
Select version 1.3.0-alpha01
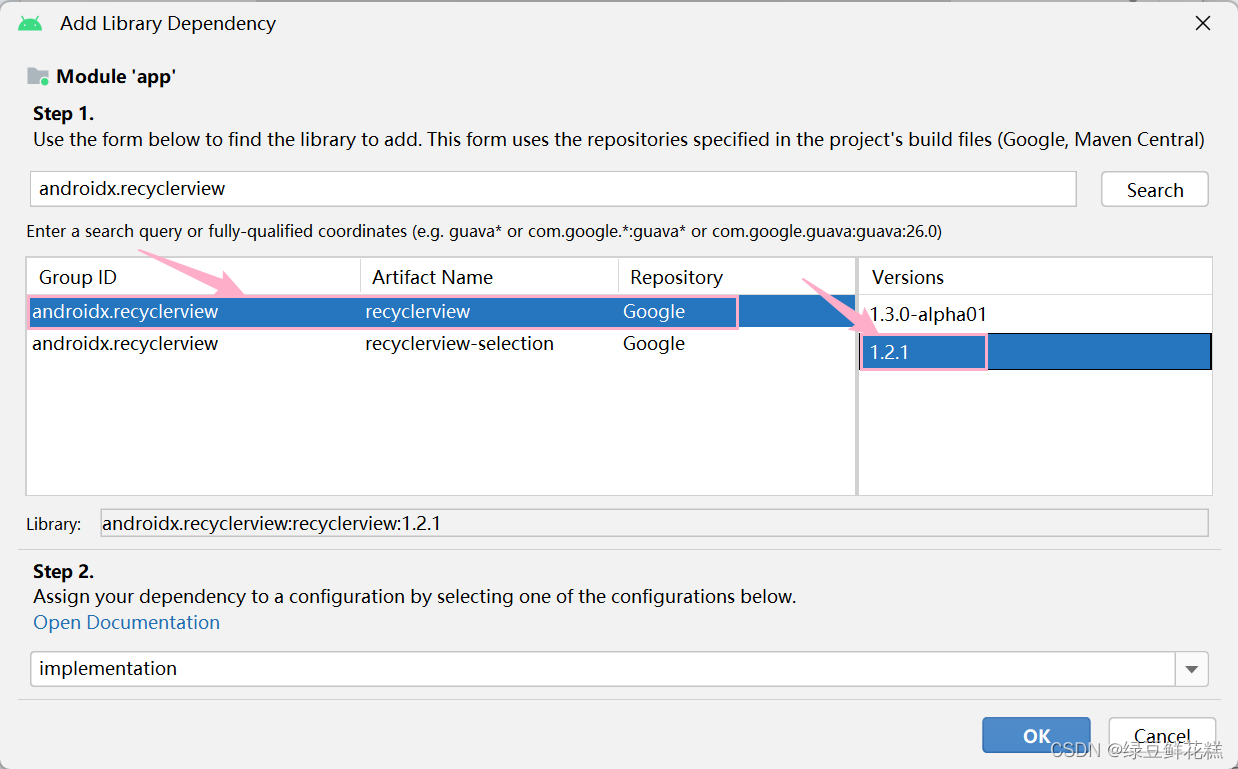coord(1035,314)
